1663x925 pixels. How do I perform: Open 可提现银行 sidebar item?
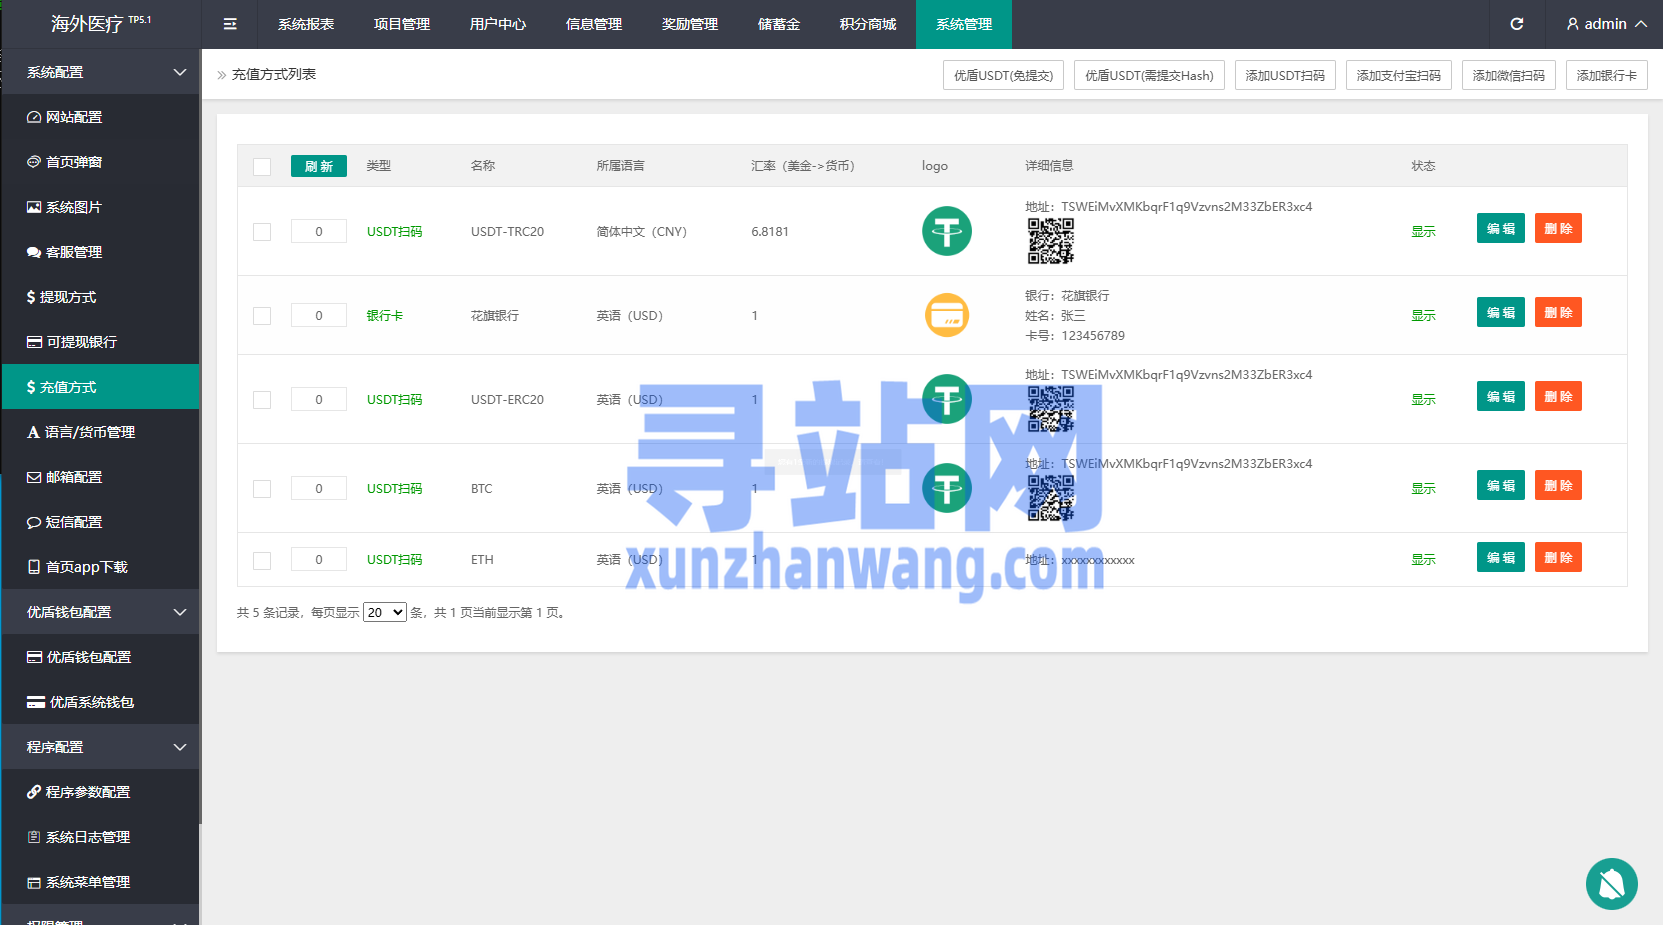pos(100,342)
